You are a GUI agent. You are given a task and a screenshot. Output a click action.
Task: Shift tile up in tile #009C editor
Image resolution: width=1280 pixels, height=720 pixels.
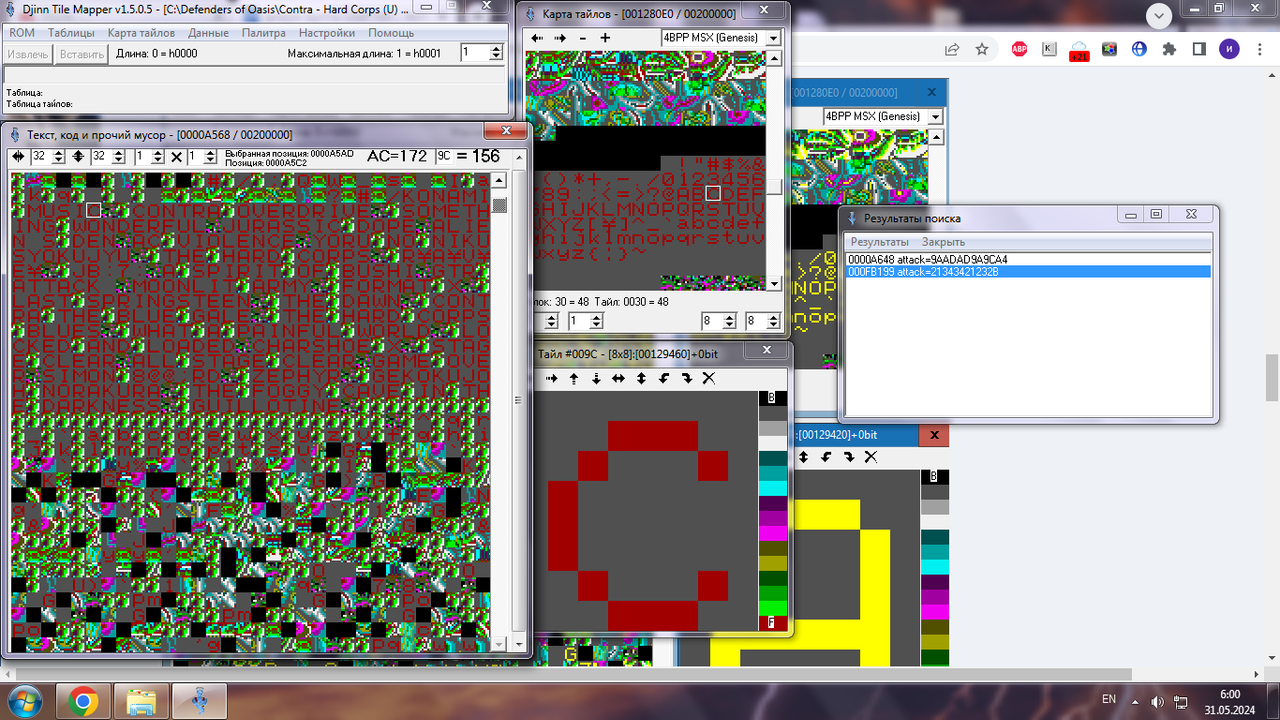coord(574,378)
